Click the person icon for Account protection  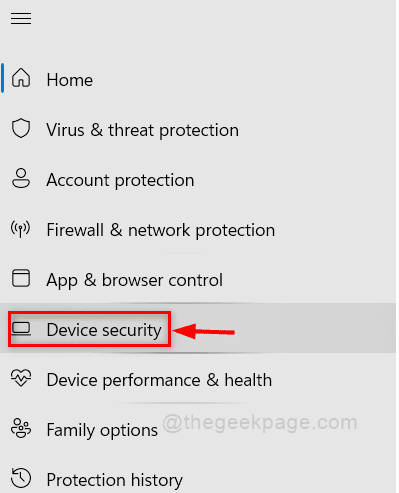(x=21, y=178)
